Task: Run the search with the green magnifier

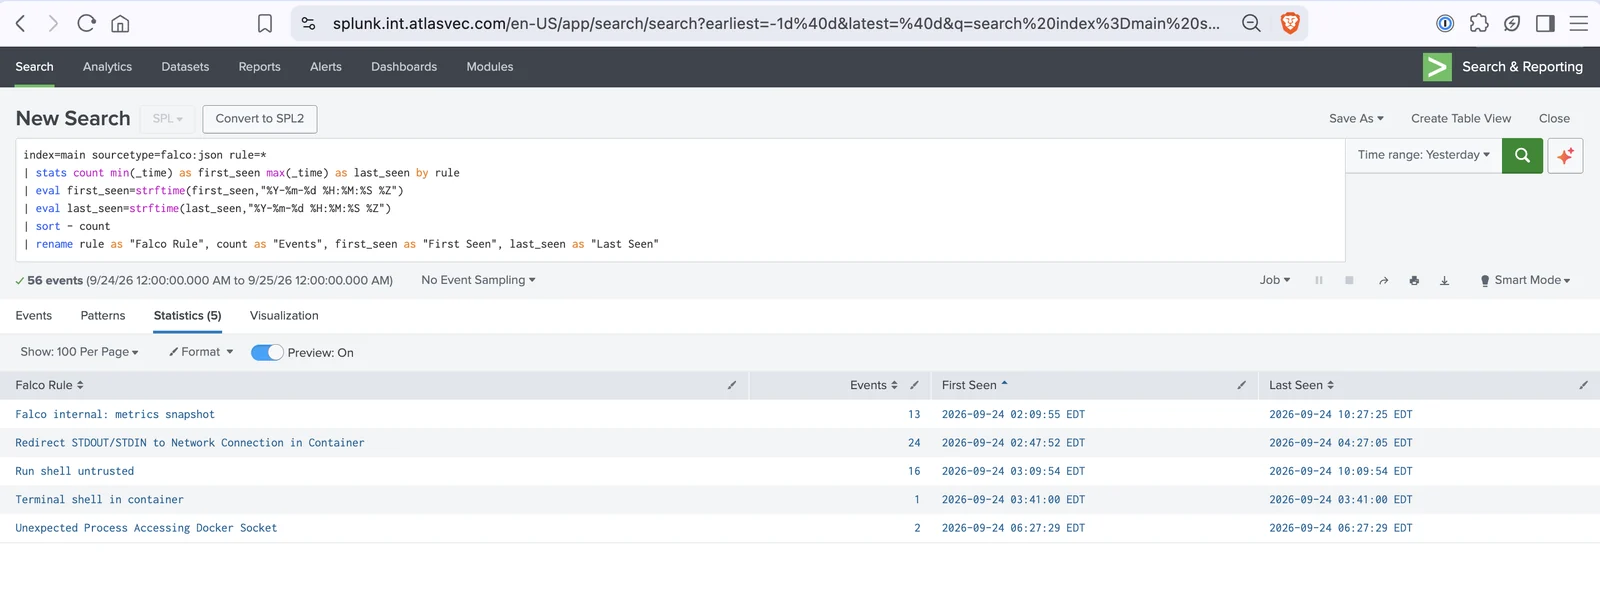Action: [1522, 155]
